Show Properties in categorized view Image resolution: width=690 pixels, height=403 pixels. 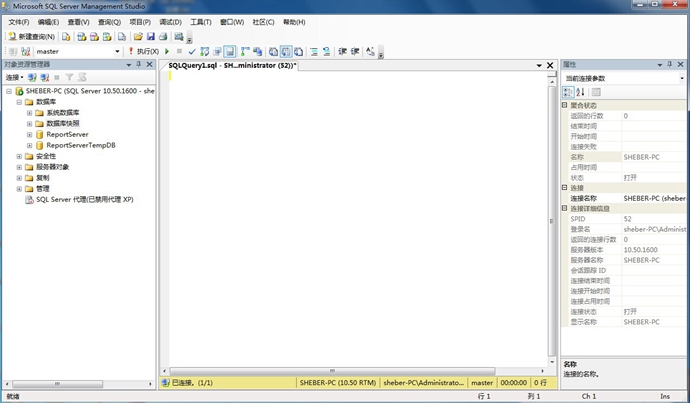pyautogui.click(x=568, y=92)
